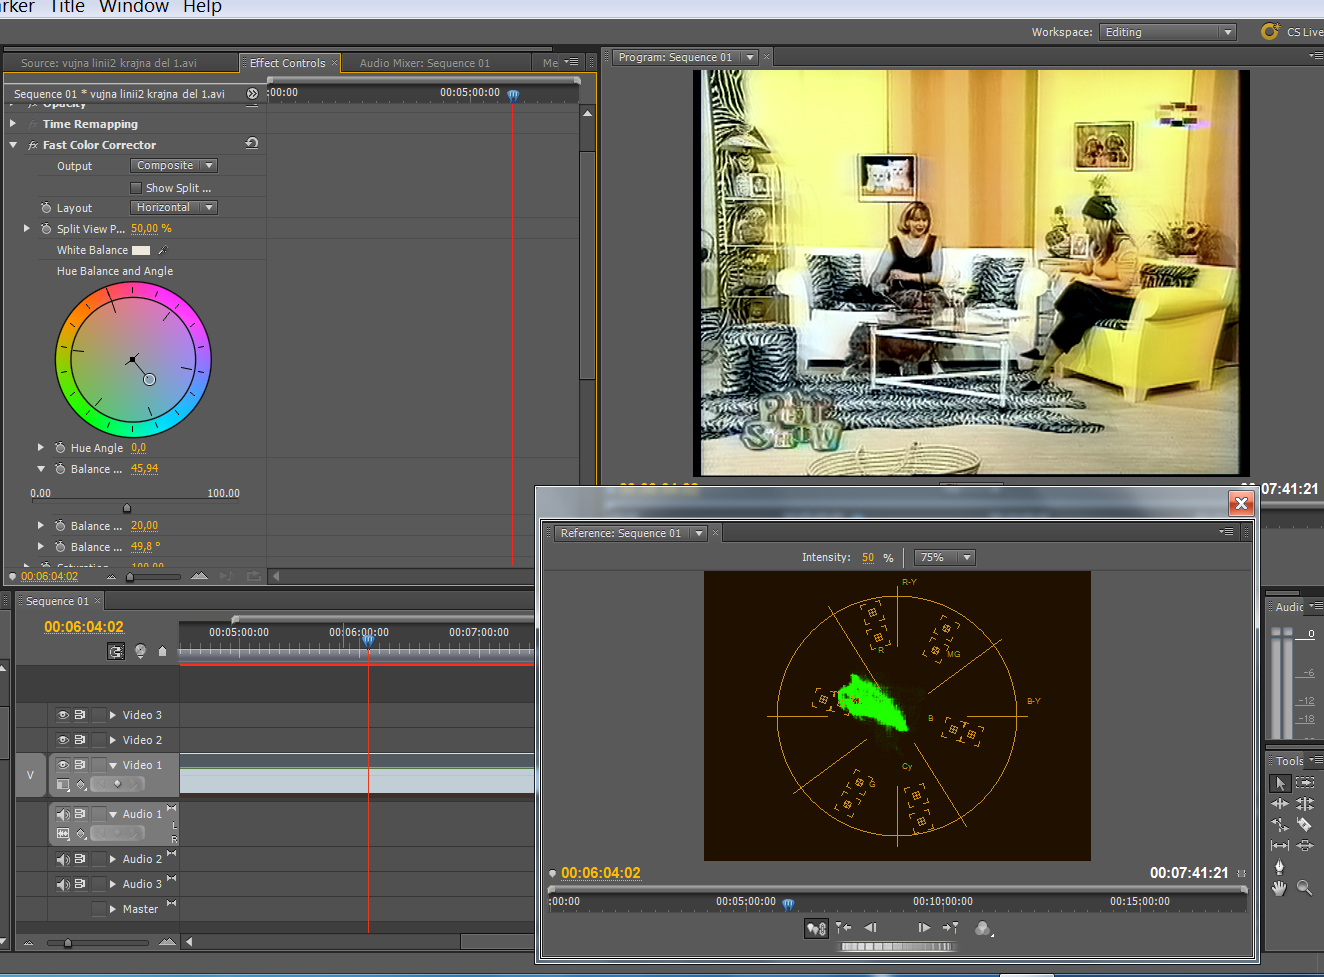Select the Pen tool

click(1279, 867)
